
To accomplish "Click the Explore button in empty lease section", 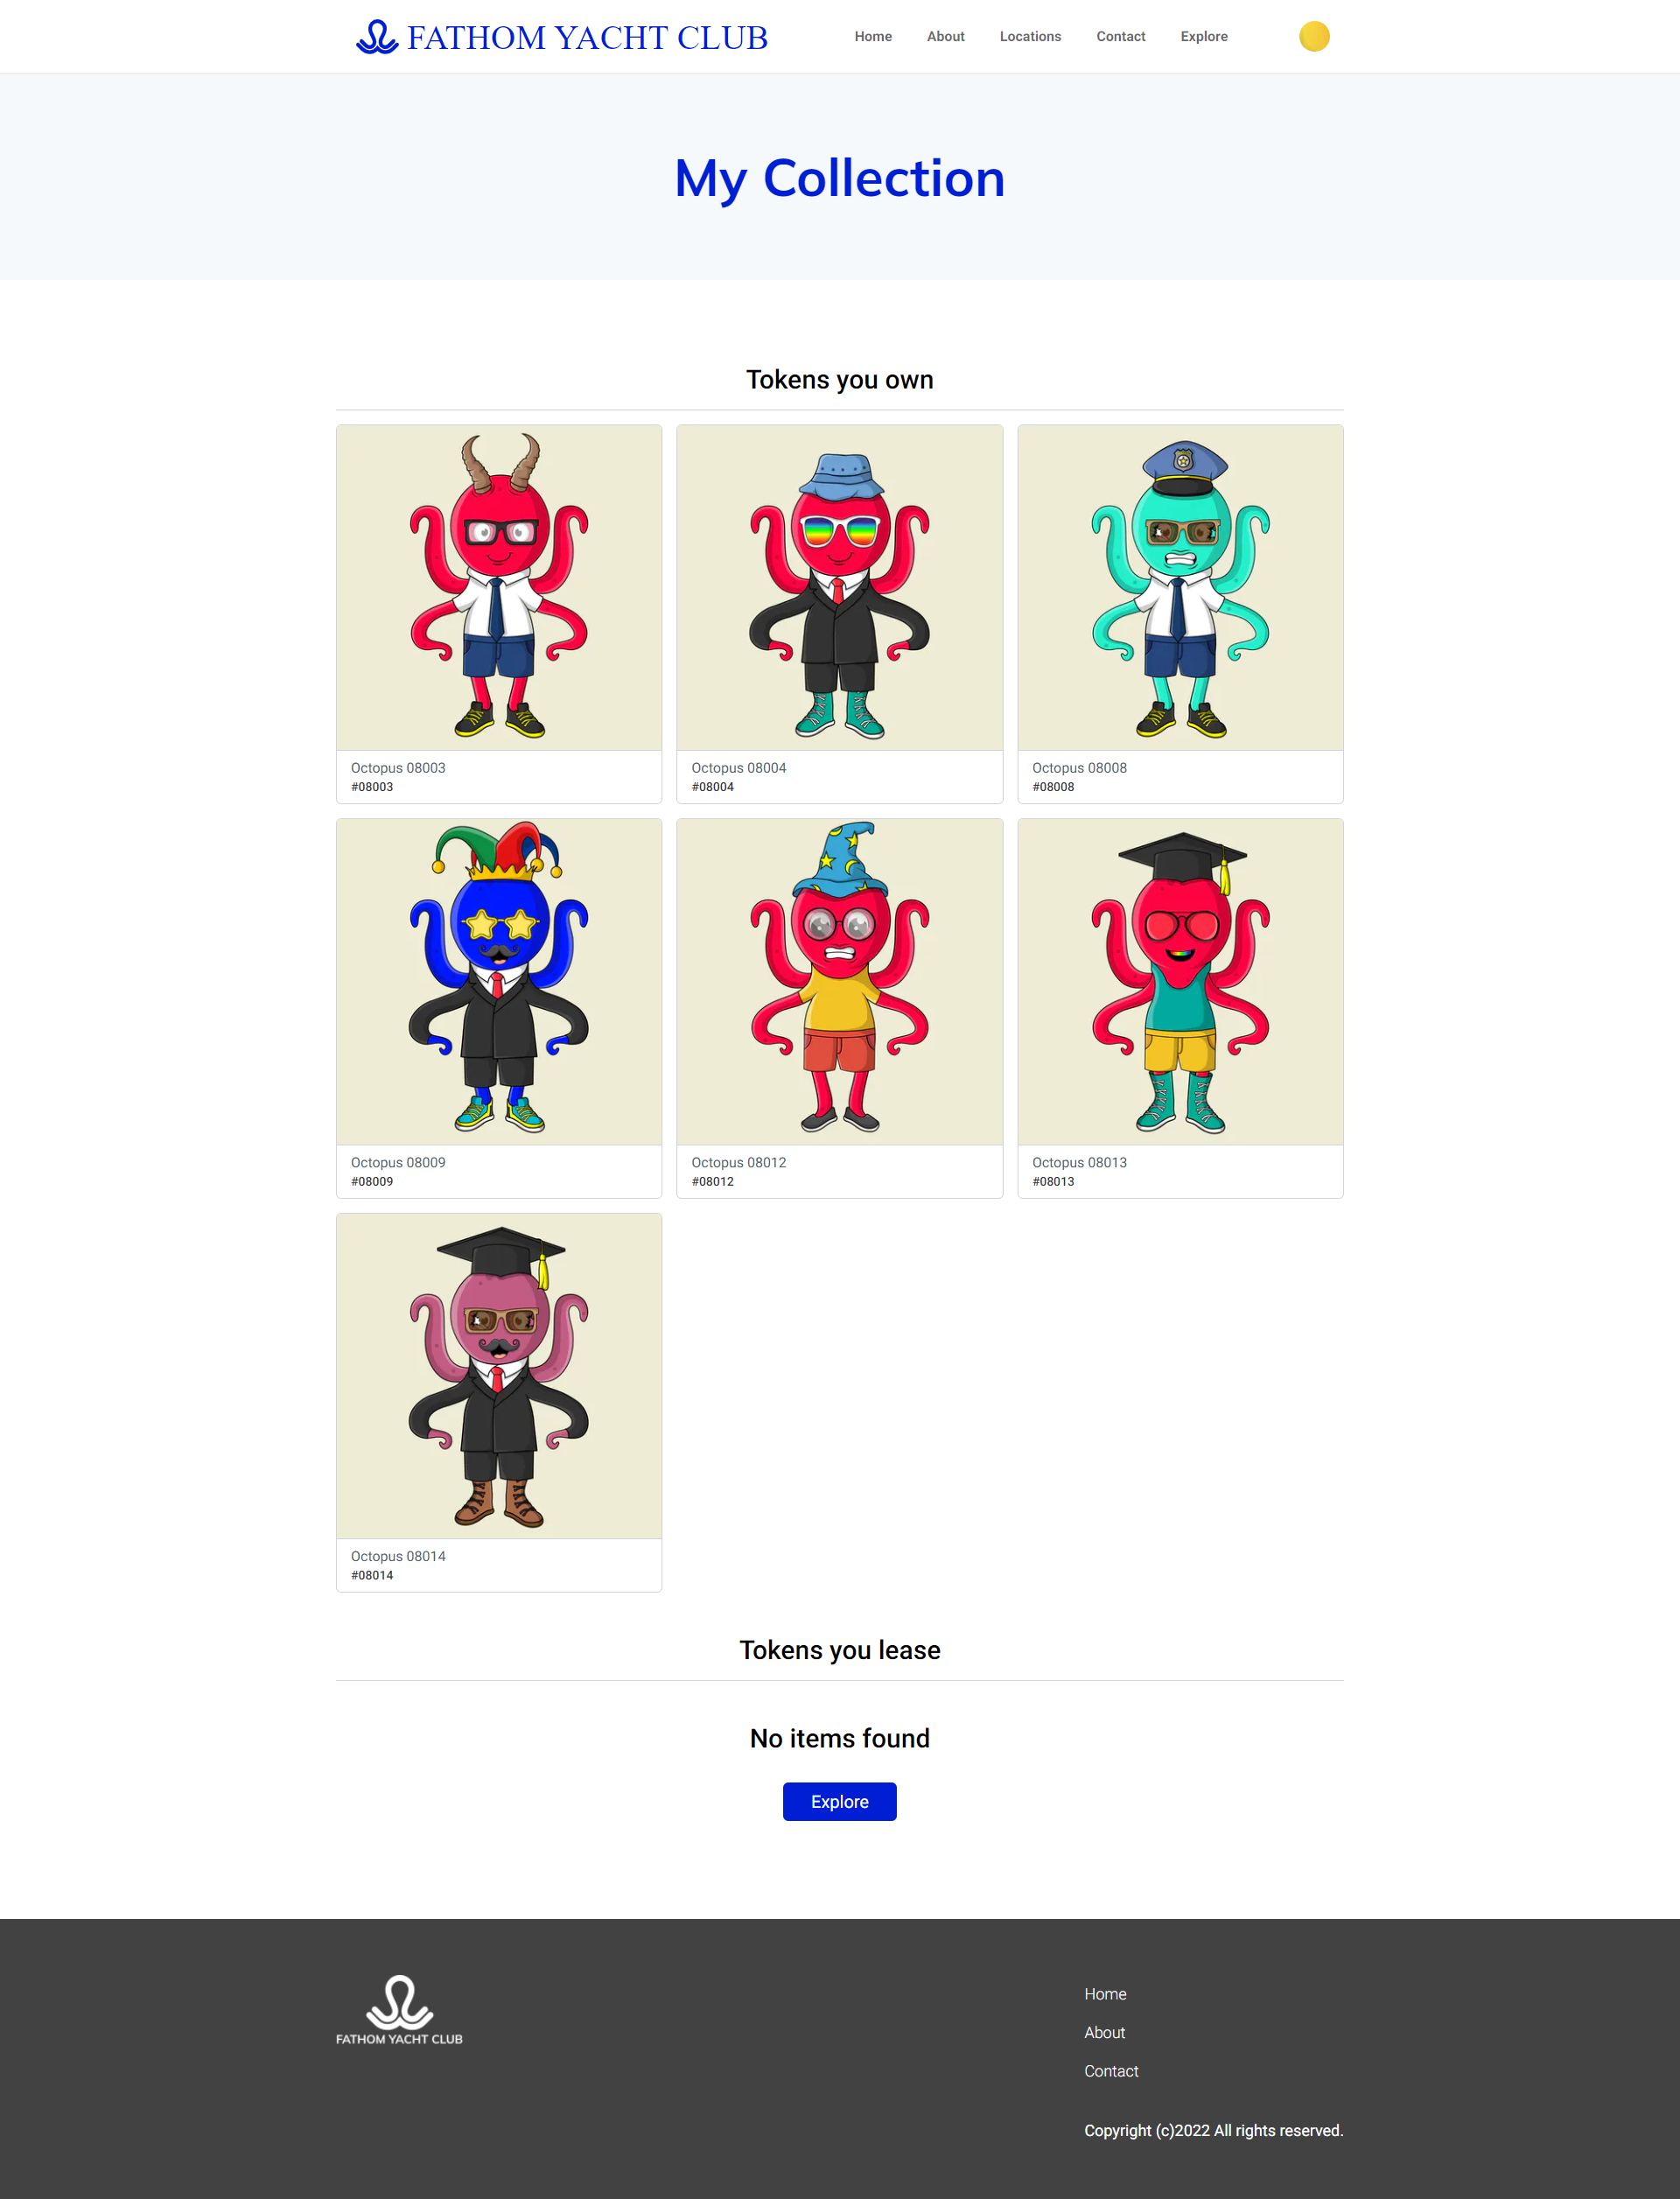I will (840, 1802).
